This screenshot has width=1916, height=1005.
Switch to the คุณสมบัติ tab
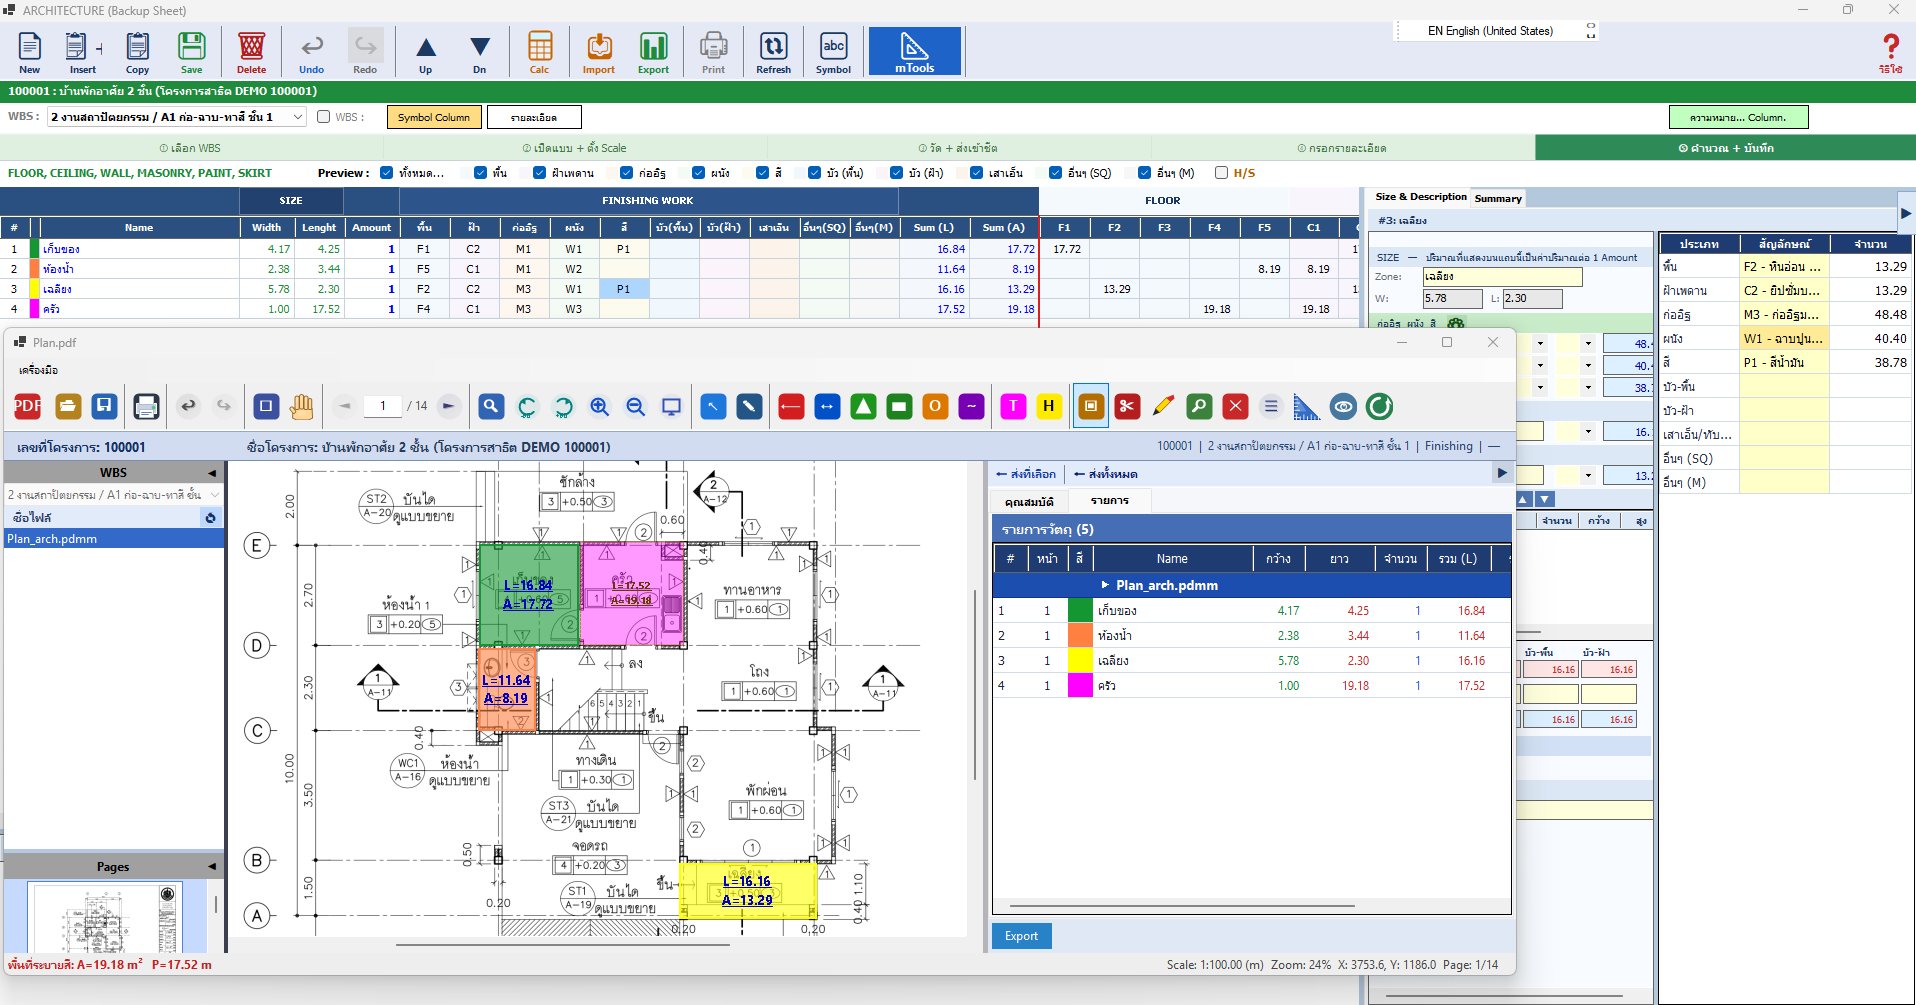[x=1029, y=501]
